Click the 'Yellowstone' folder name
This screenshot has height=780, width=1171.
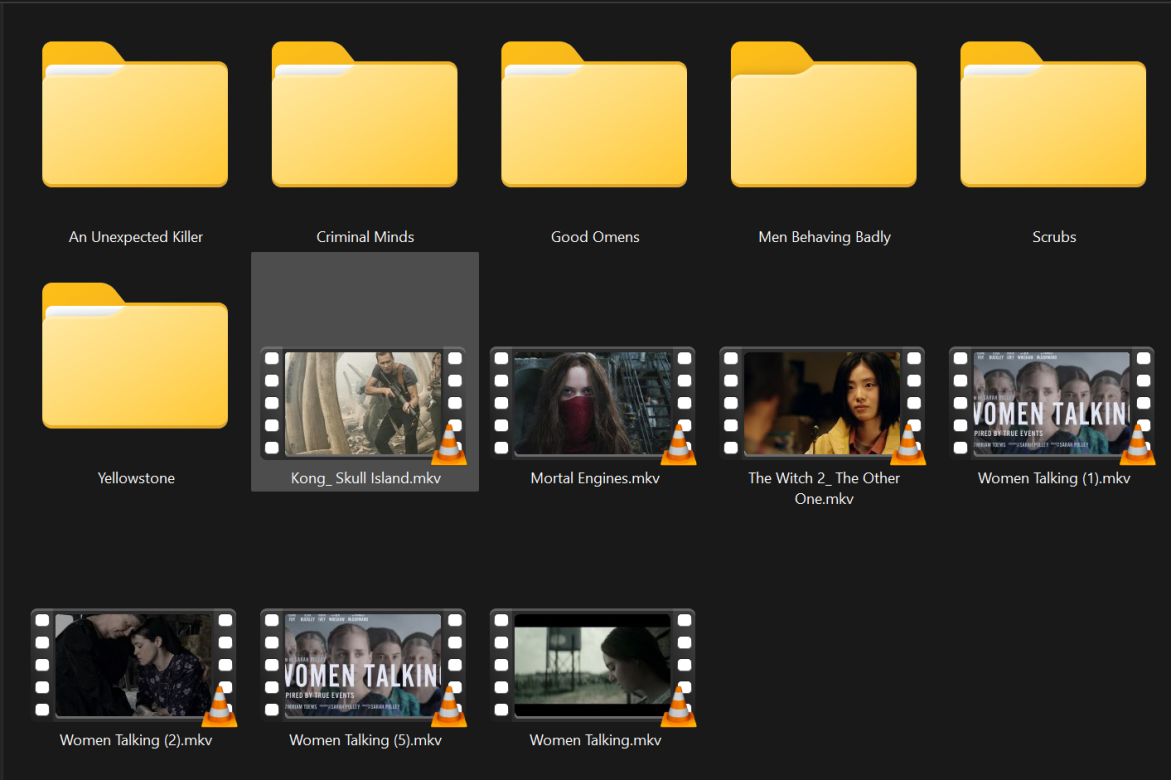[136, 478]
